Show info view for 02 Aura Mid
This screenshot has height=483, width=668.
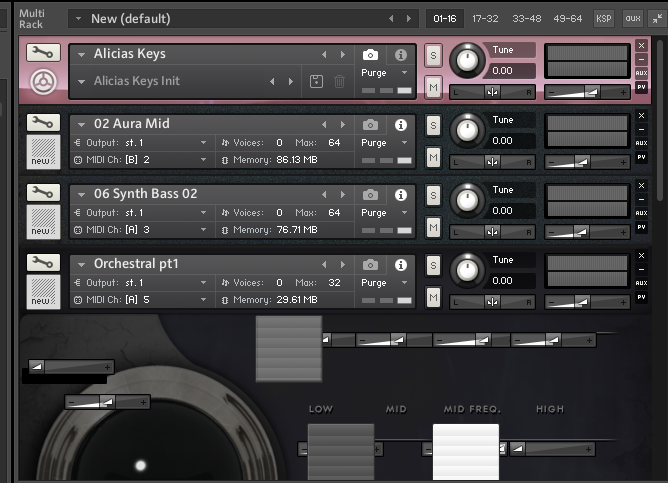click(400, 124)
